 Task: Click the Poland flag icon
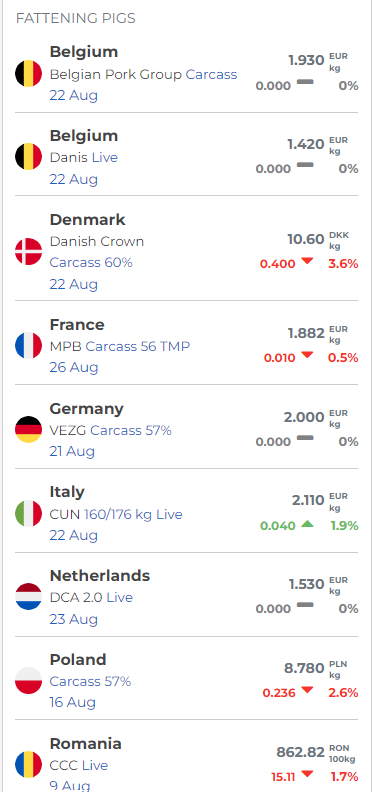coord(28,680)
